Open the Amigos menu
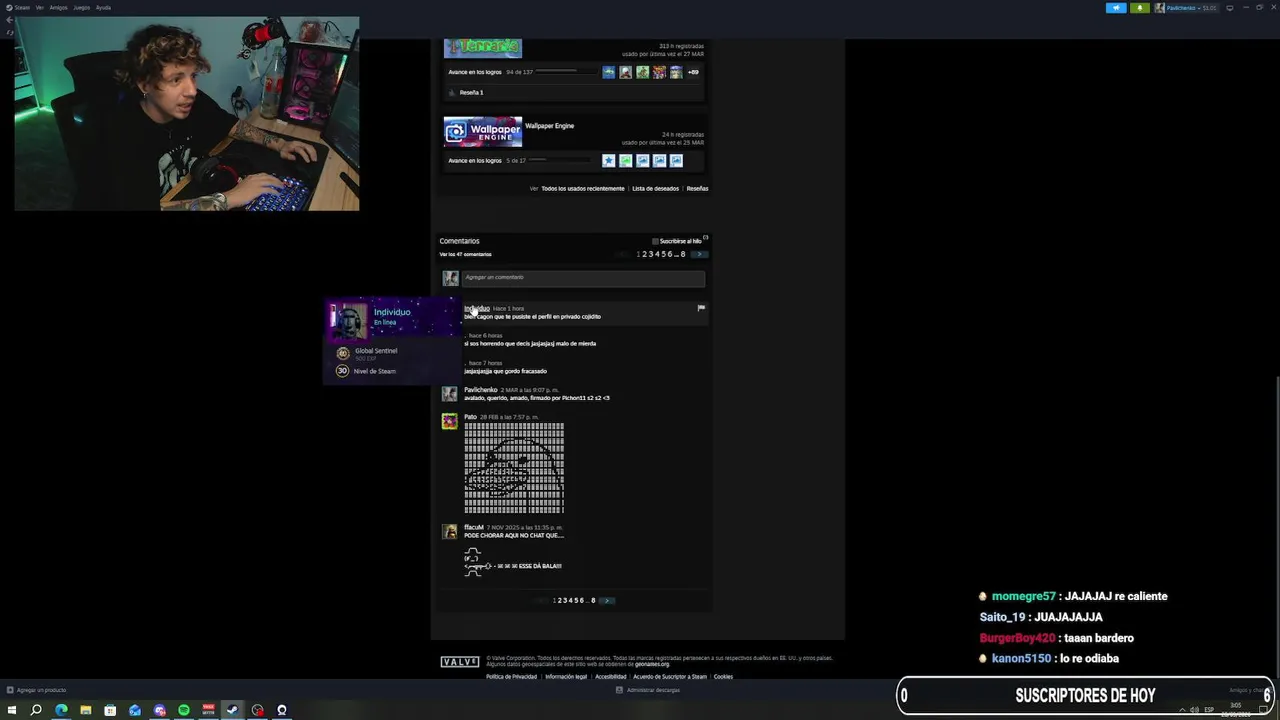The width and height of the screenshot is (1280, 720). [x=59, y=7]
